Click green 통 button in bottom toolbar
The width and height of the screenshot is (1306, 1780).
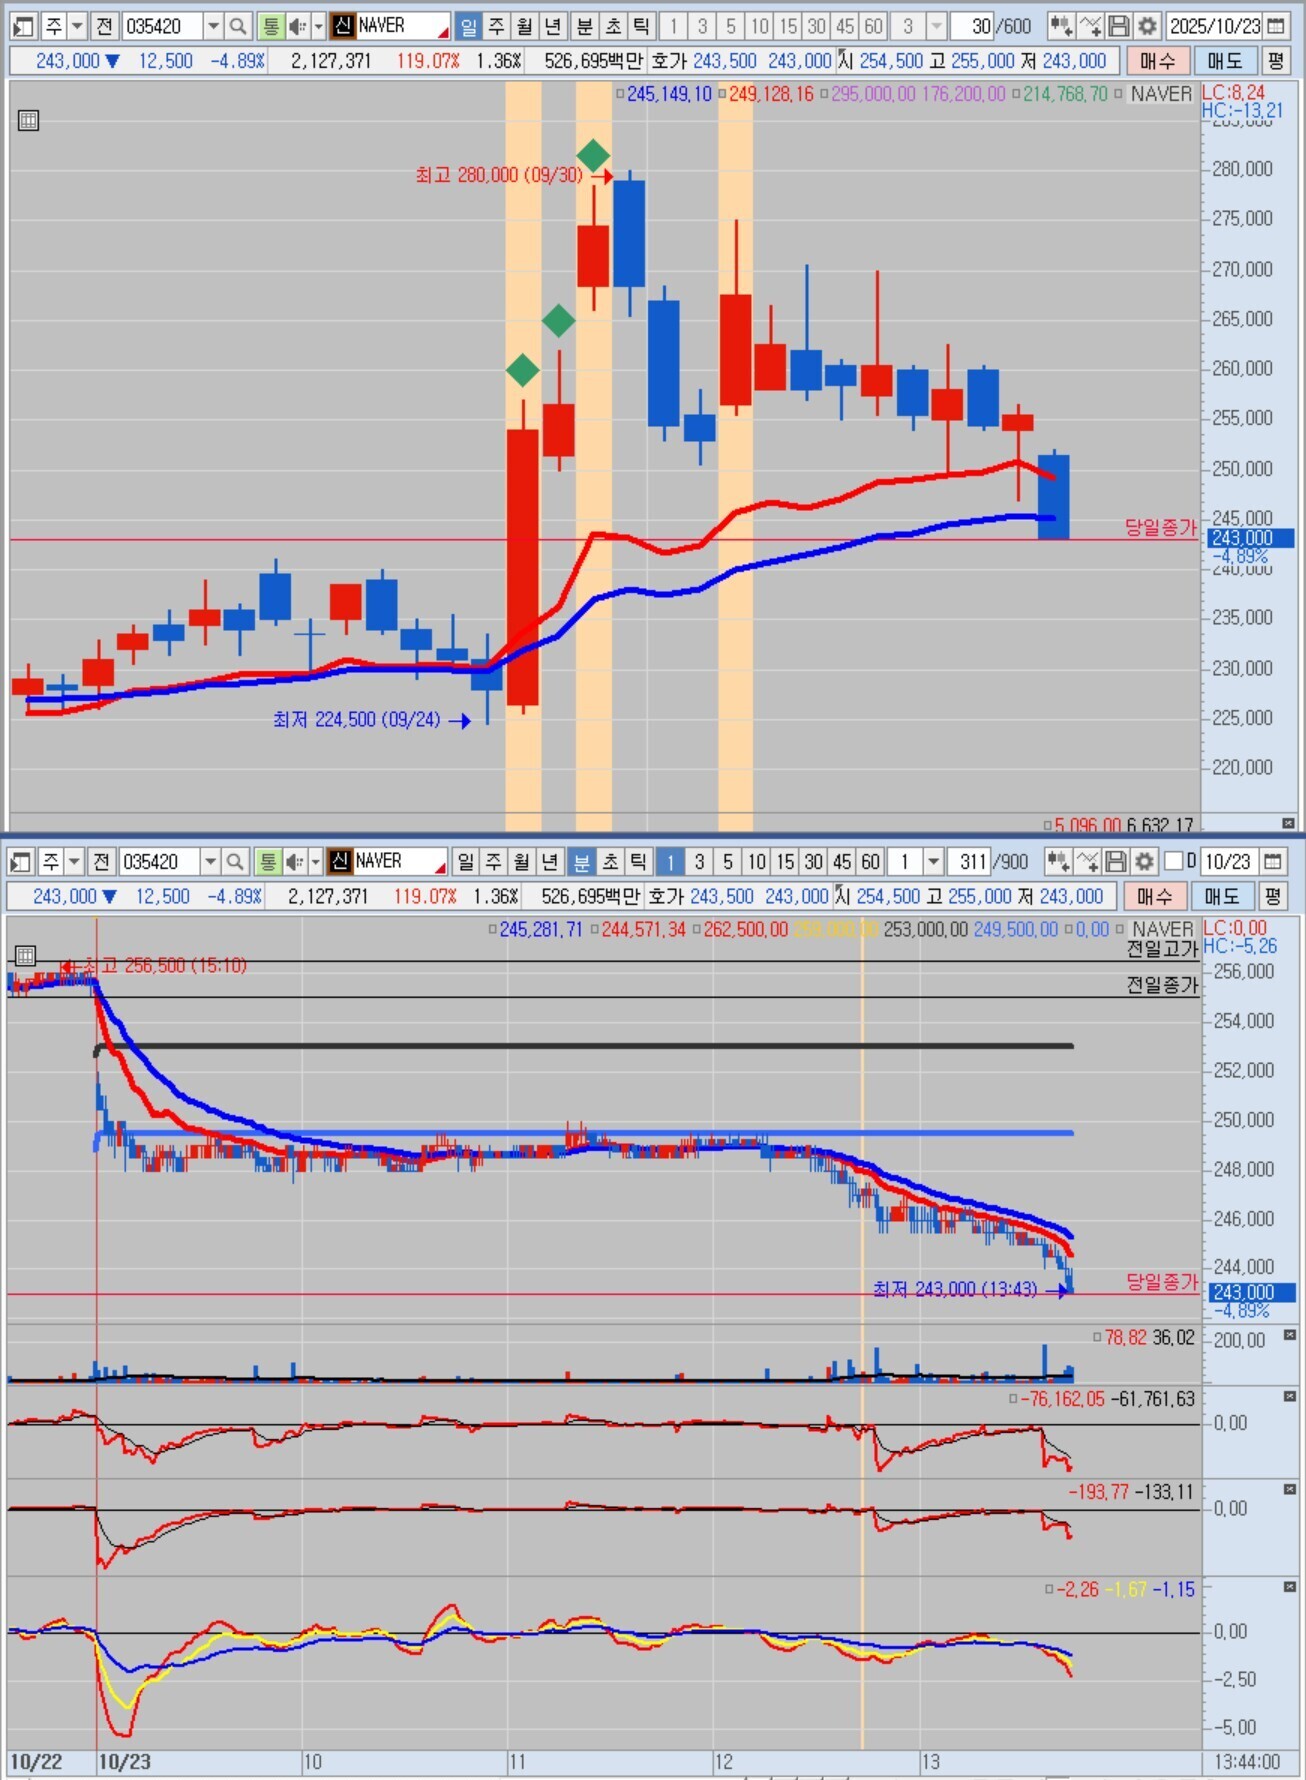pos(267,861)
